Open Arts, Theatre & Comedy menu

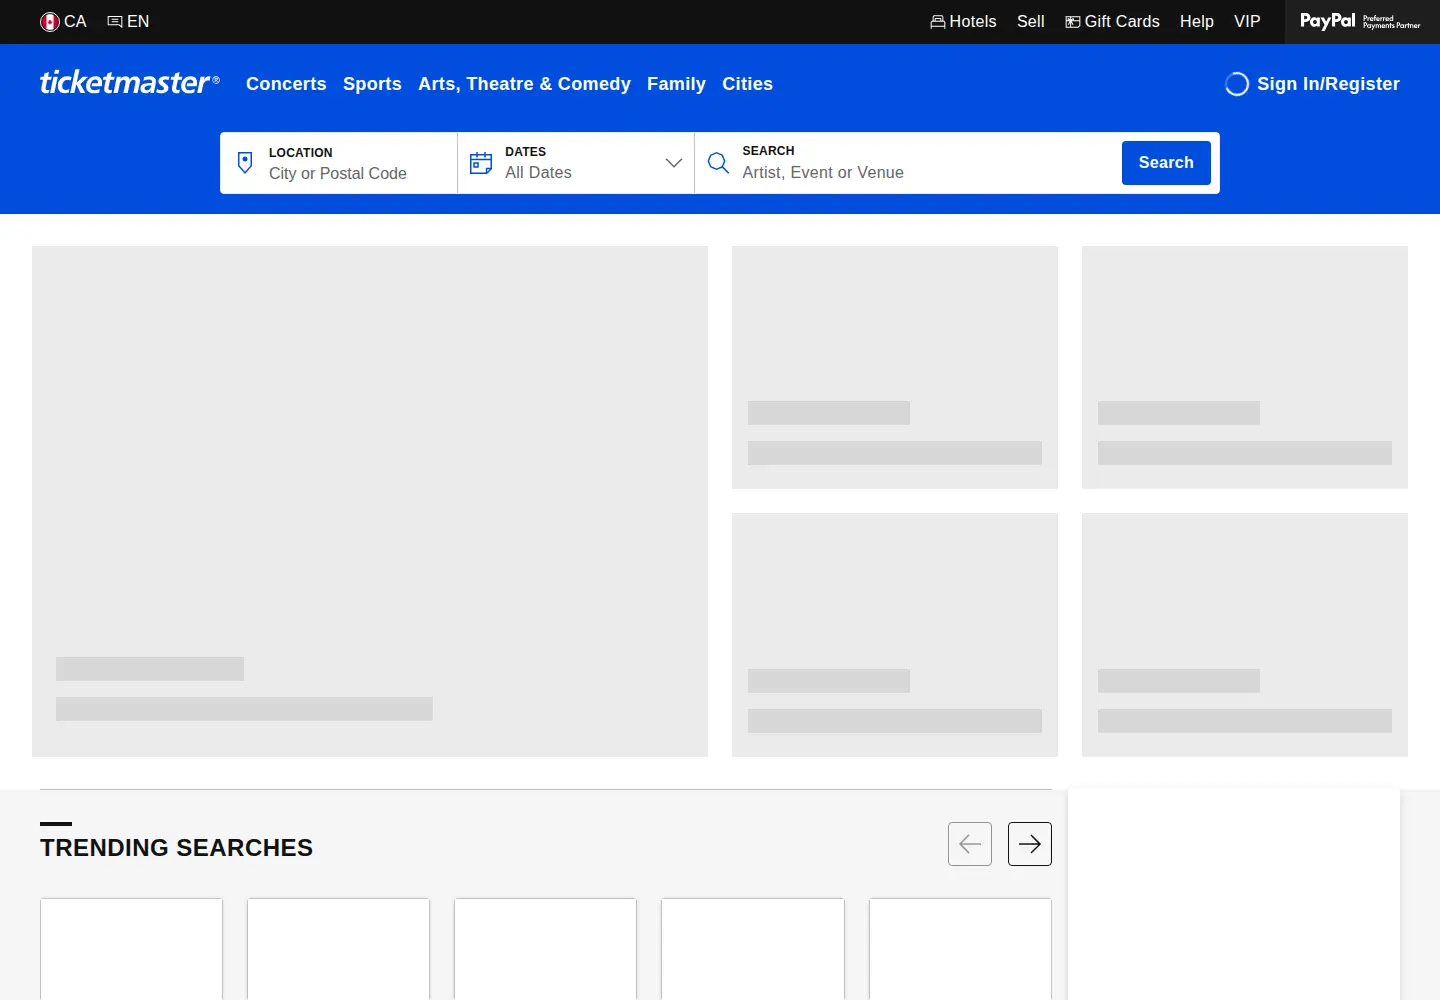coord(524,84)
